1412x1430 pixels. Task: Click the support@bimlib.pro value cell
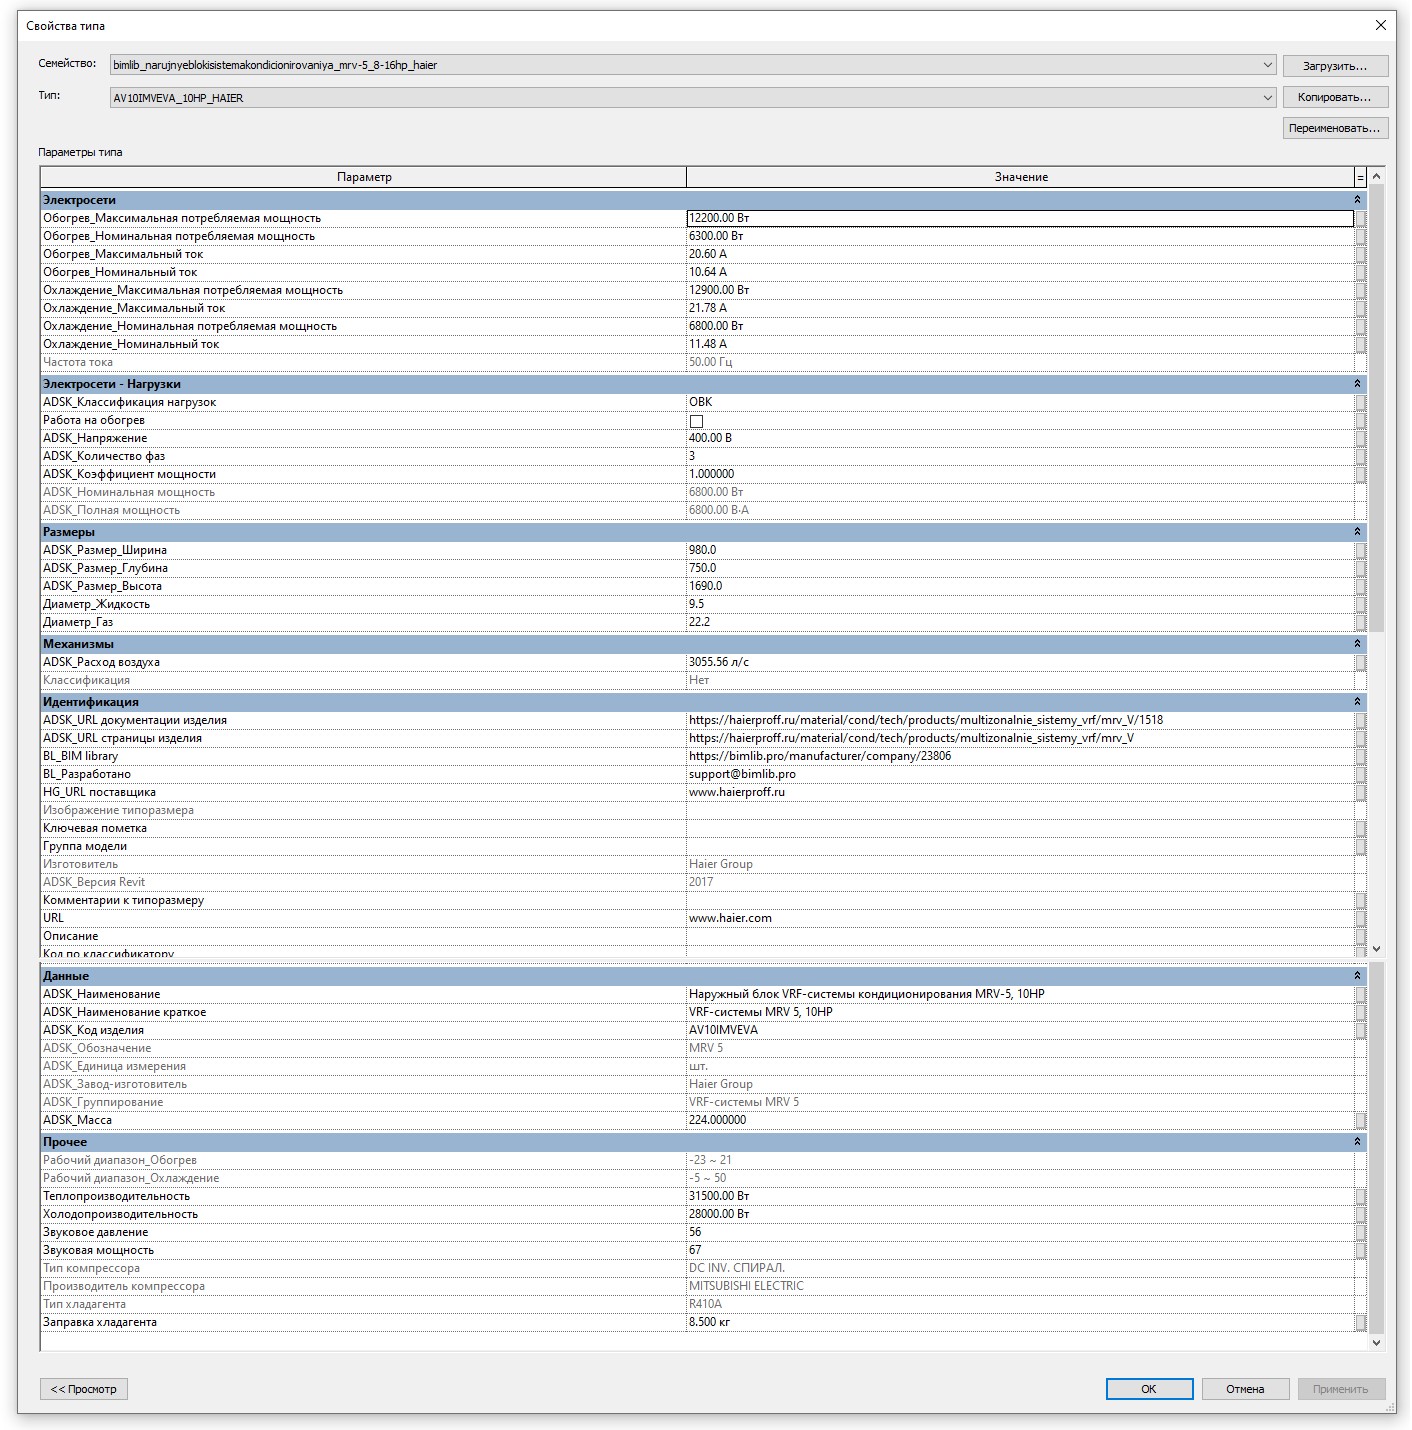click(1020, 774)
